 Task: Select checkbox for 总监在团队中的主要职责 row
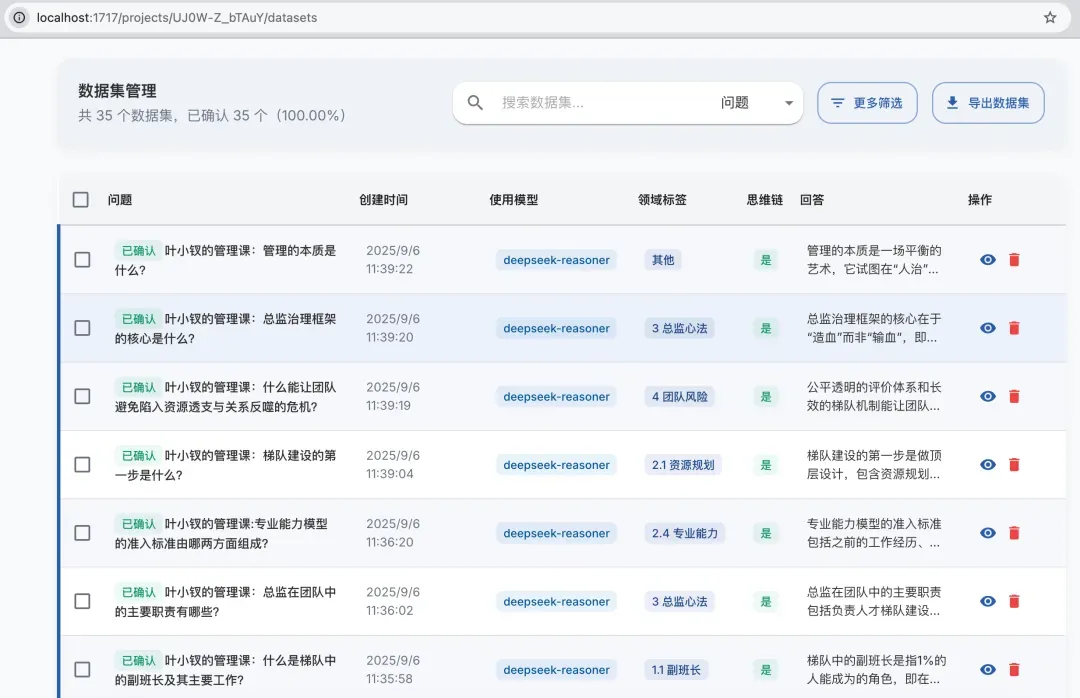point(82,602)
